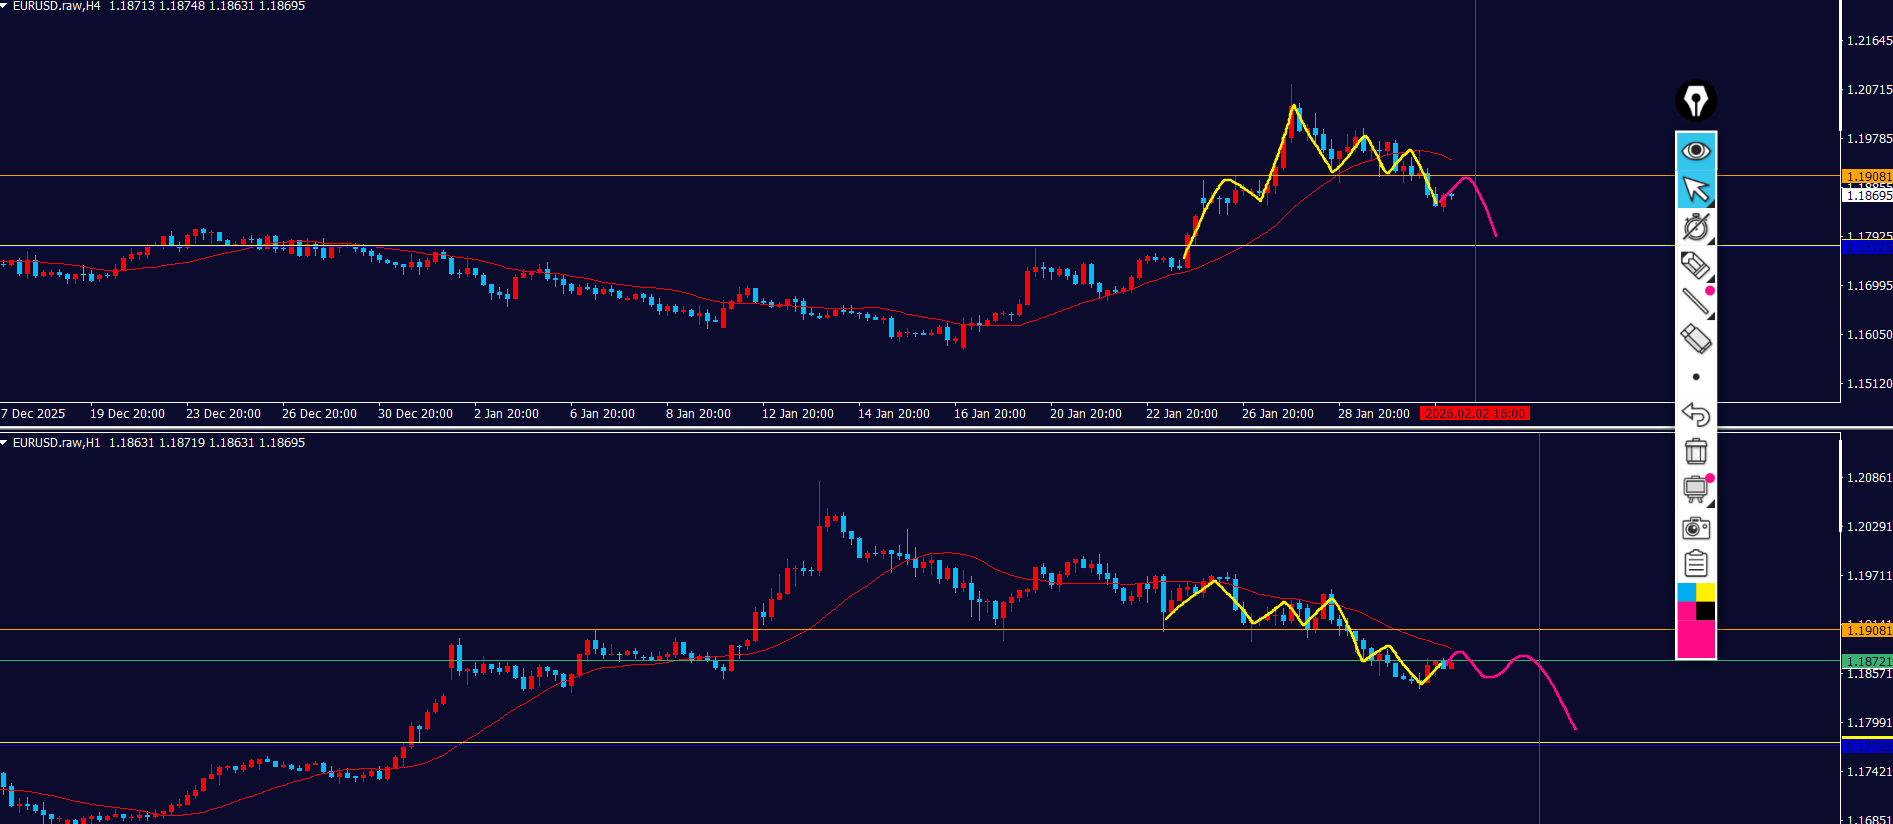The width and height of the screenshot is (1893, 824).
Task: Expand the EURUSD.raw,H4 chart title arrow
Action: click(5, 6)
